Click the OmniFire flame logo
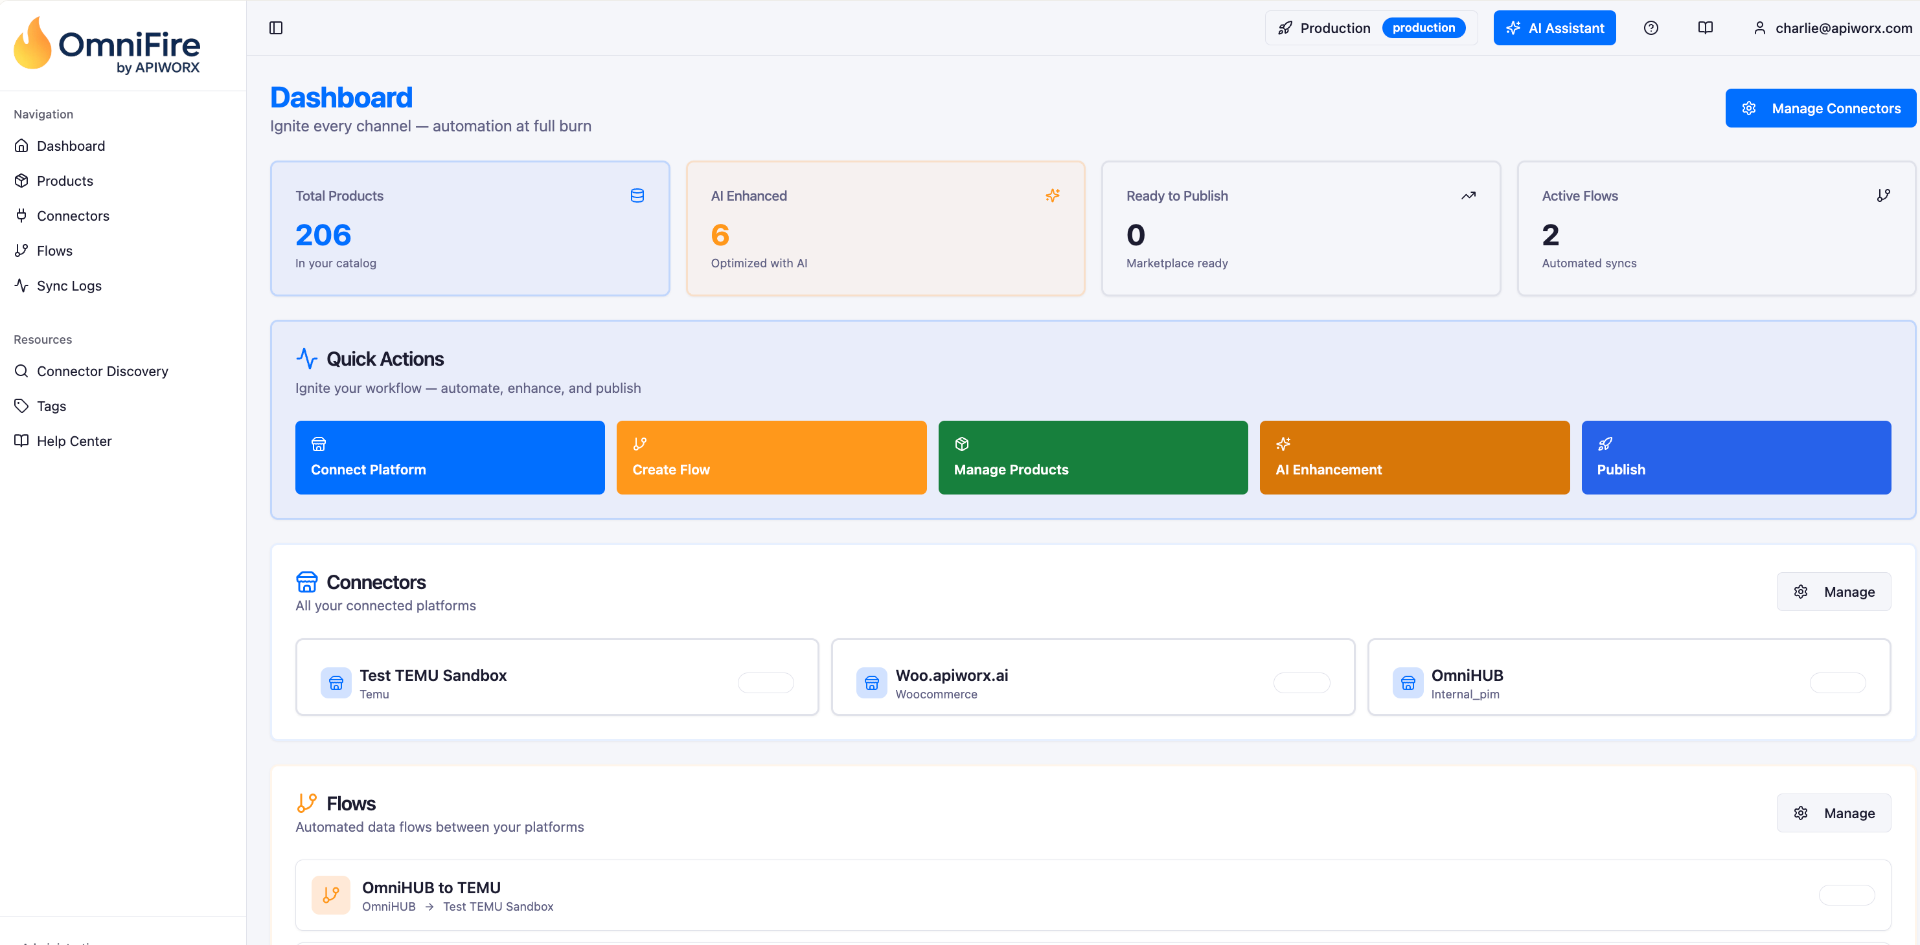Viewport: 1920px width, 945px height. click(33, 44)
